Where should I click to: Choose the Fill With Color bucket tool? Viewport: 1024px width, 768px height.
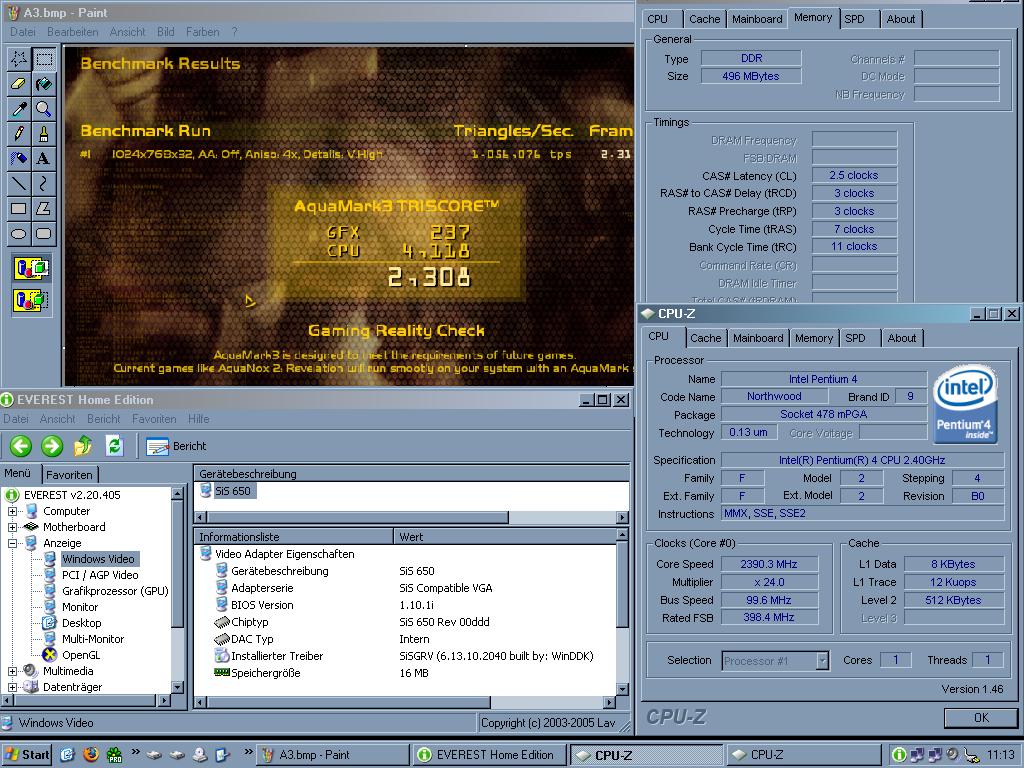pos(44,84)
